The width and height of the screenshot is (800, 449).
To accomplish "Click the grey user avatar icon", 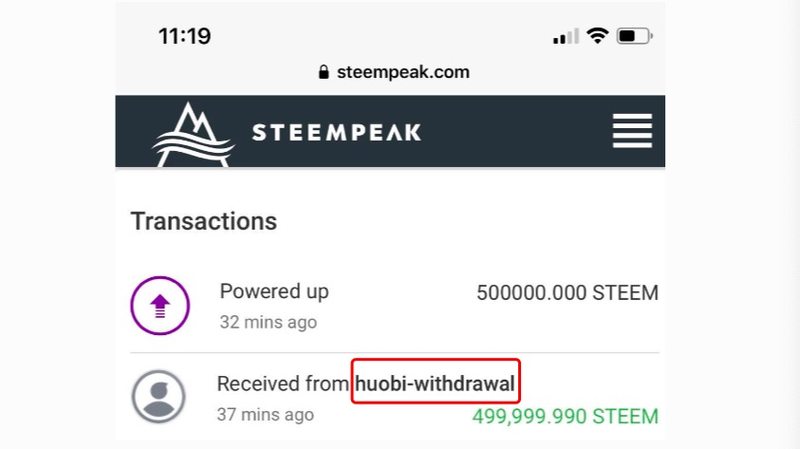I will 159,396.
